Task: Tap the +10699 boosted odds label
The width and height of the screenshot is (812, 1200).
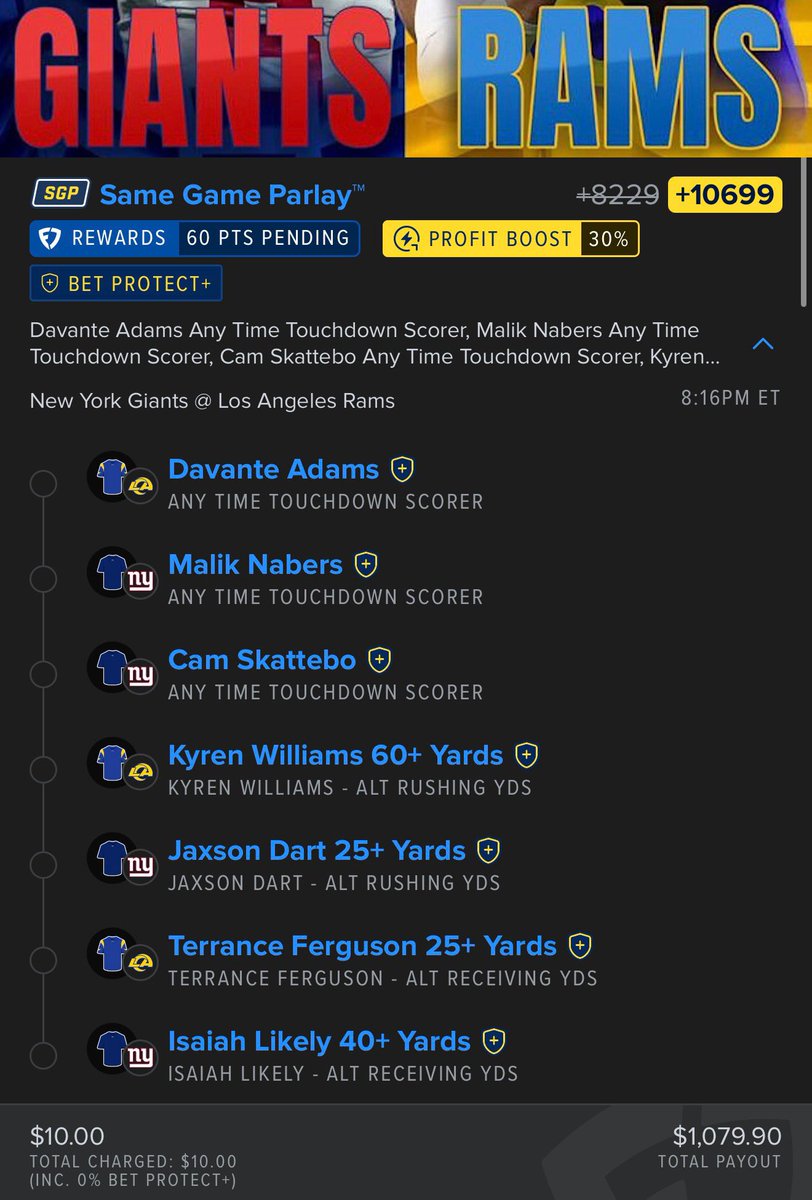Action: point(725,194)
